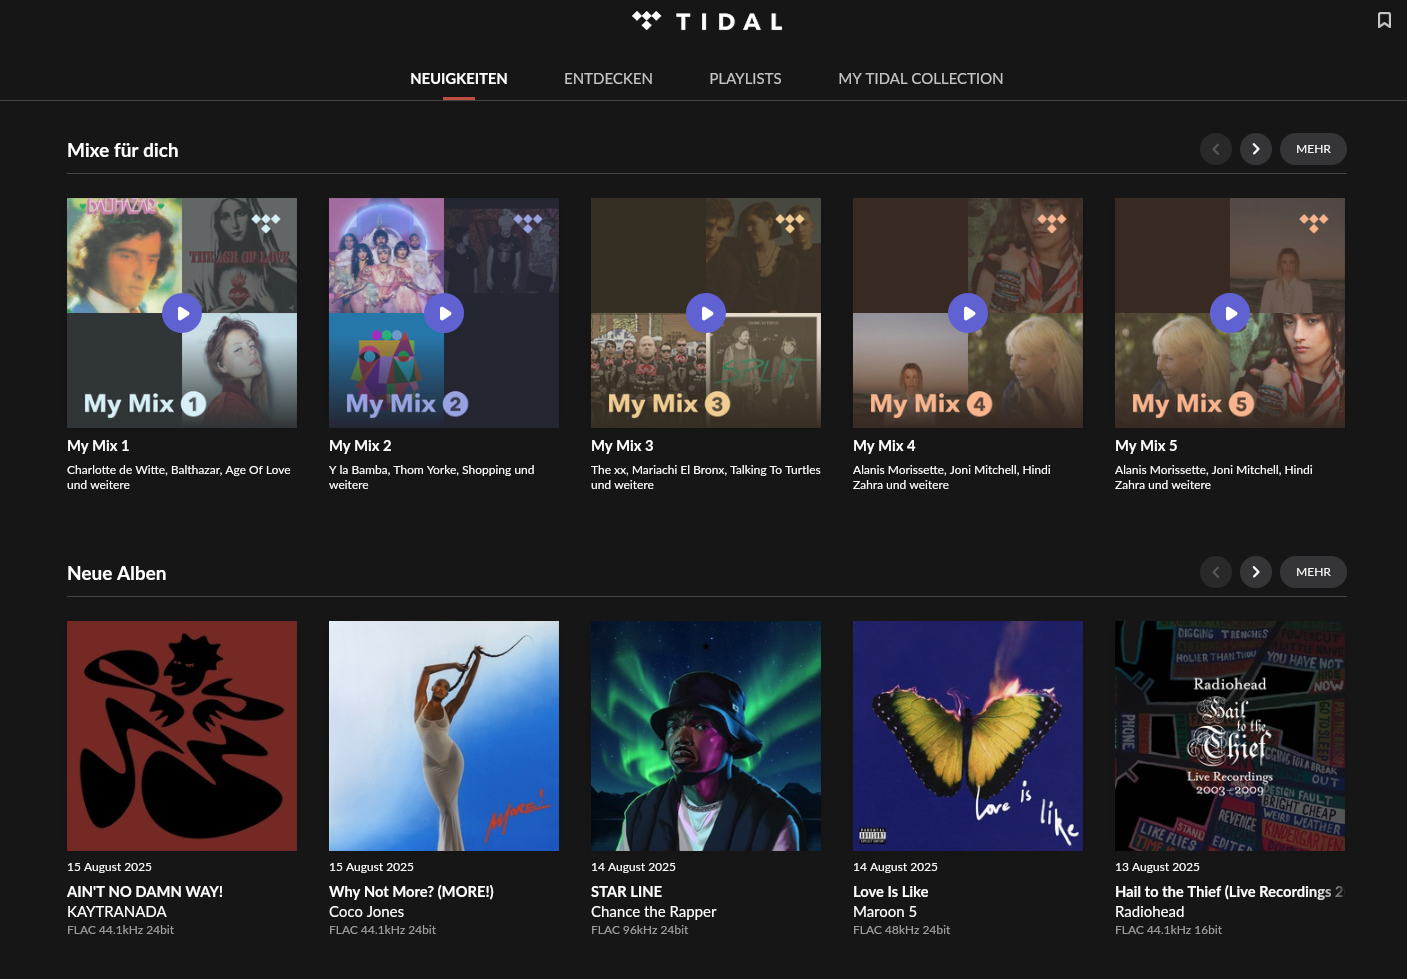This screenshot has width=1407, height=979.
Task: Open the KAYTRANADA album cover
Action: pyautogui.click(x=182, y=736)
